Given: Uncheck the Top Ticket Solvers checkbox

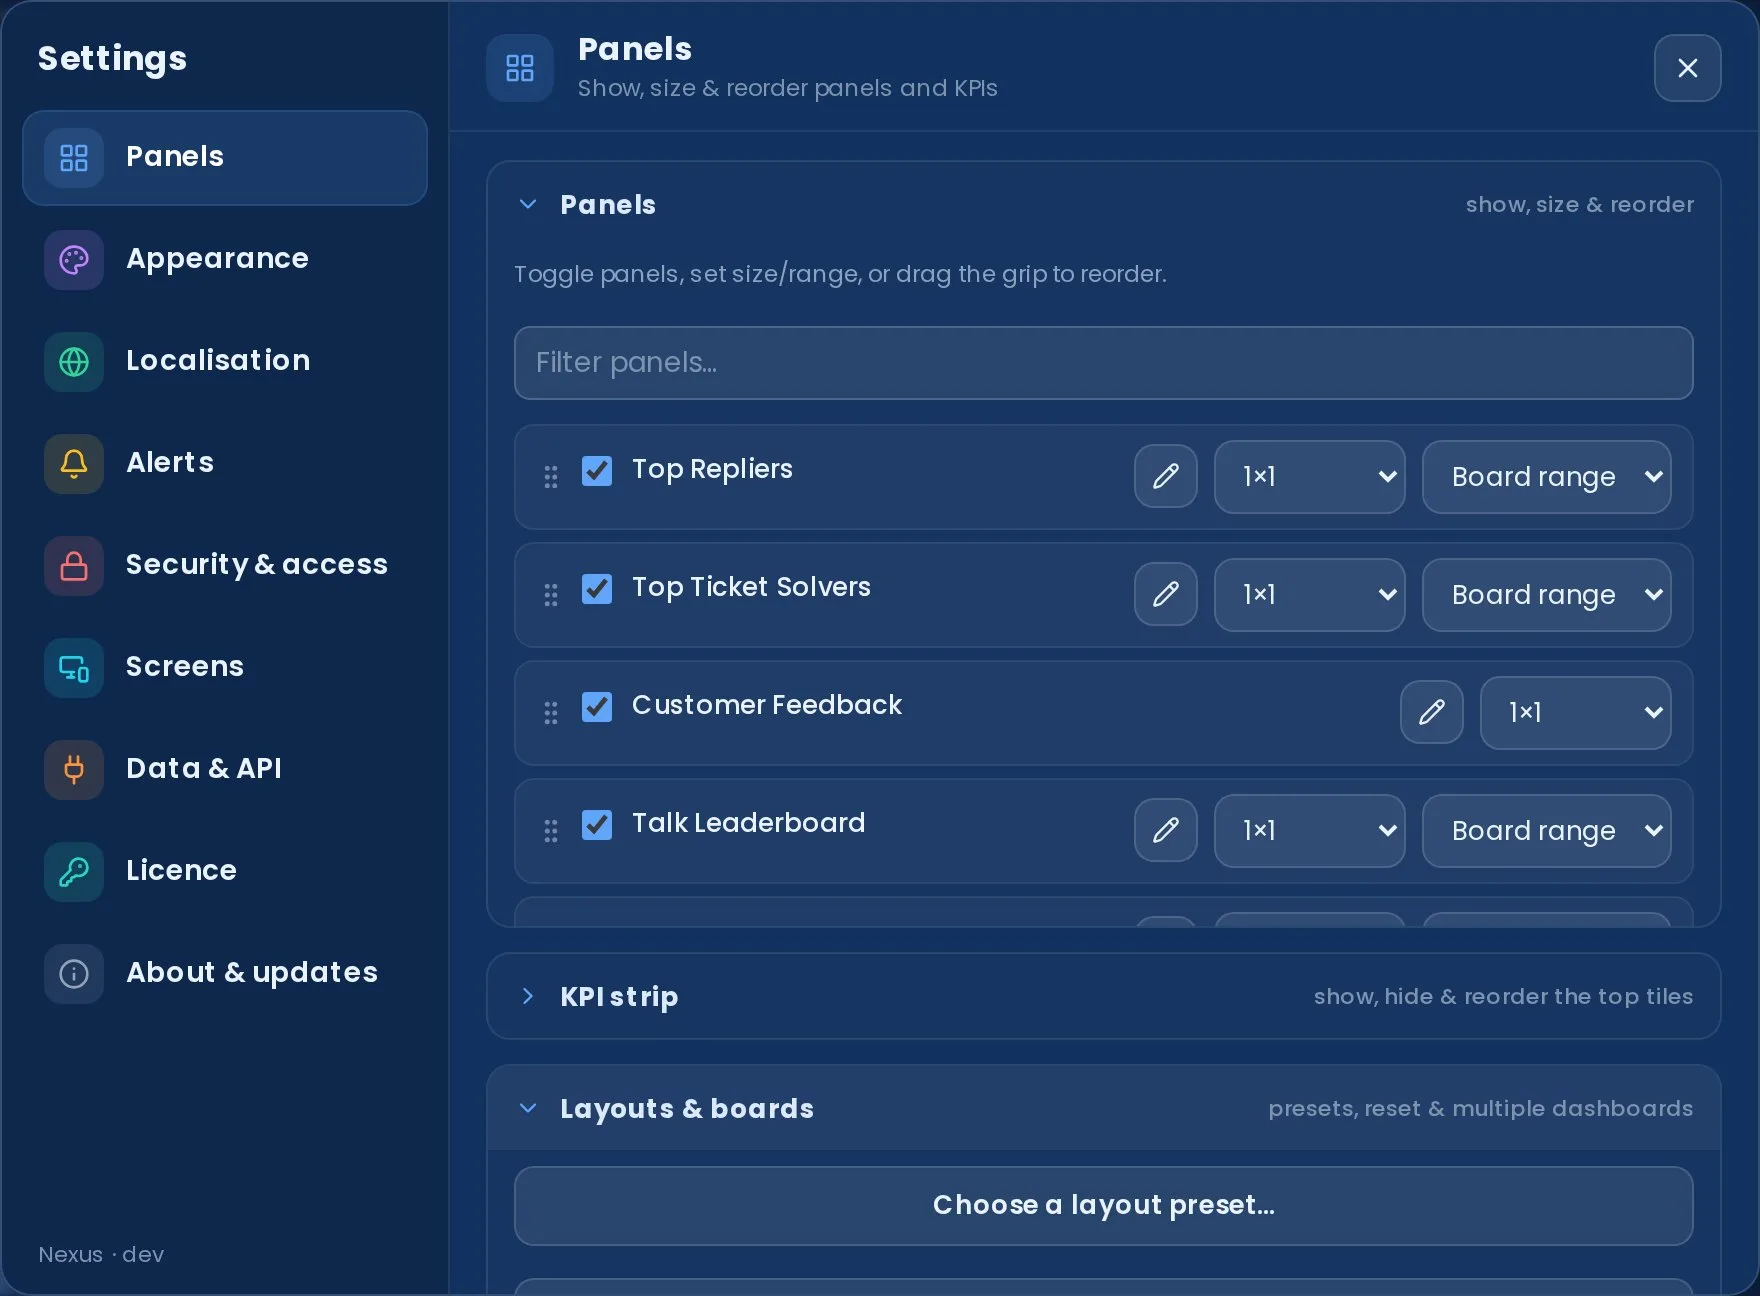Looking at the screenshot, I should click(597, 589).
